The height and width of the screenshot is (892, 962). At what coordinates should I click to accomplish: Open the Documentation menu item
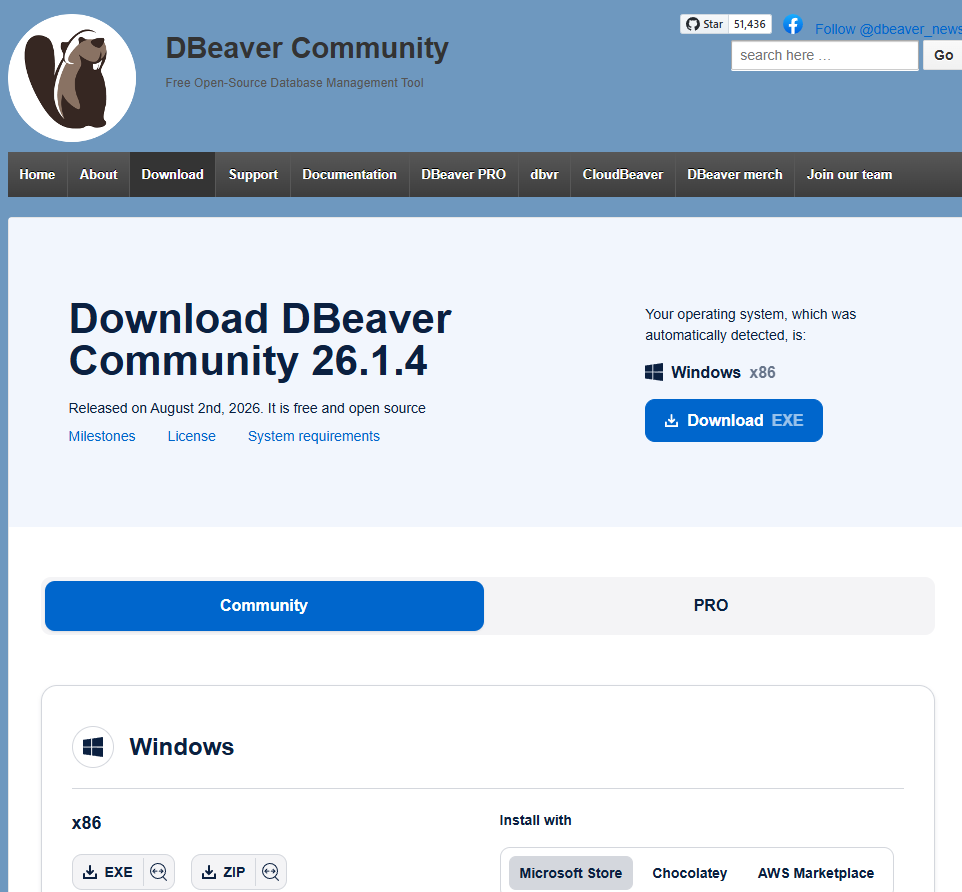coord(349,174)
